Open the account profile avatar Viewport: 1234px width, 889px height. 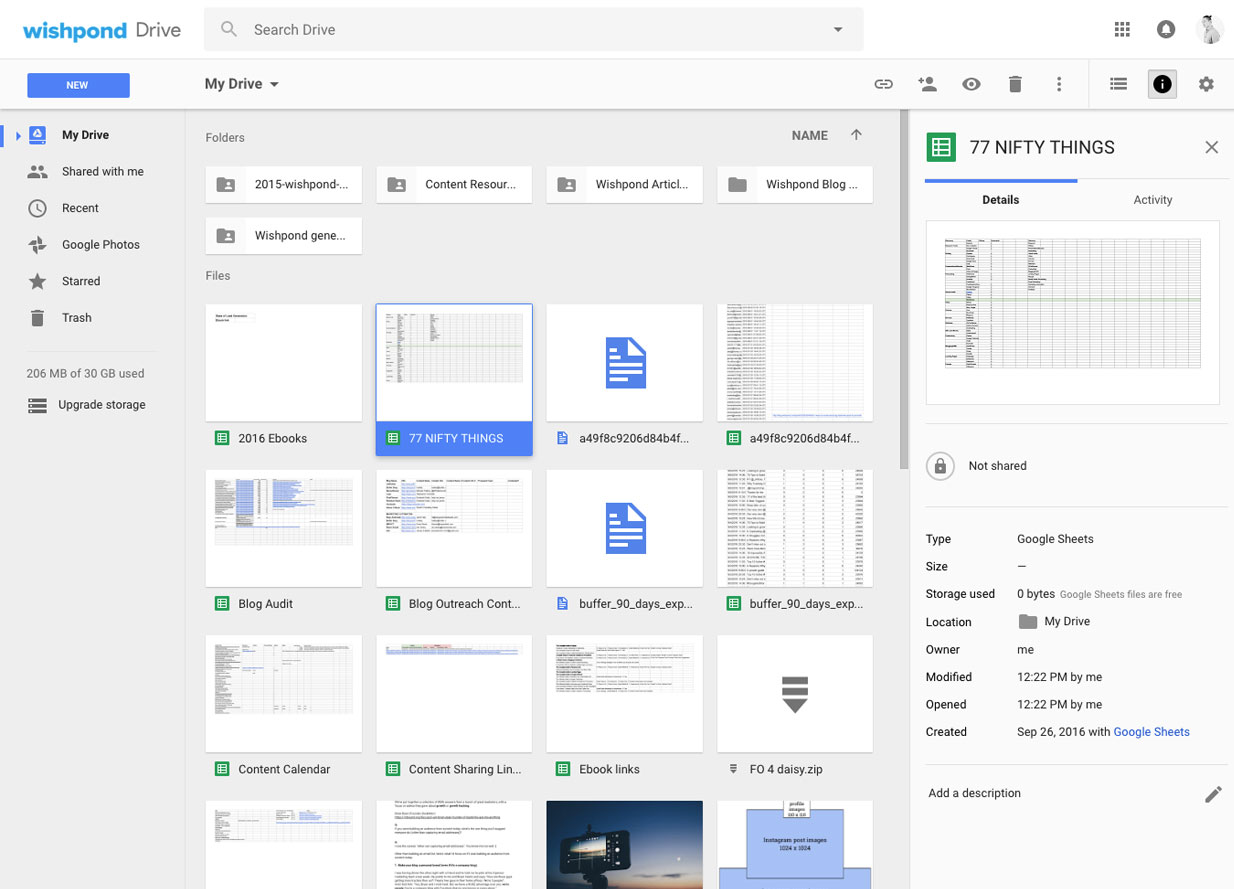click(x=1210, y=29)
